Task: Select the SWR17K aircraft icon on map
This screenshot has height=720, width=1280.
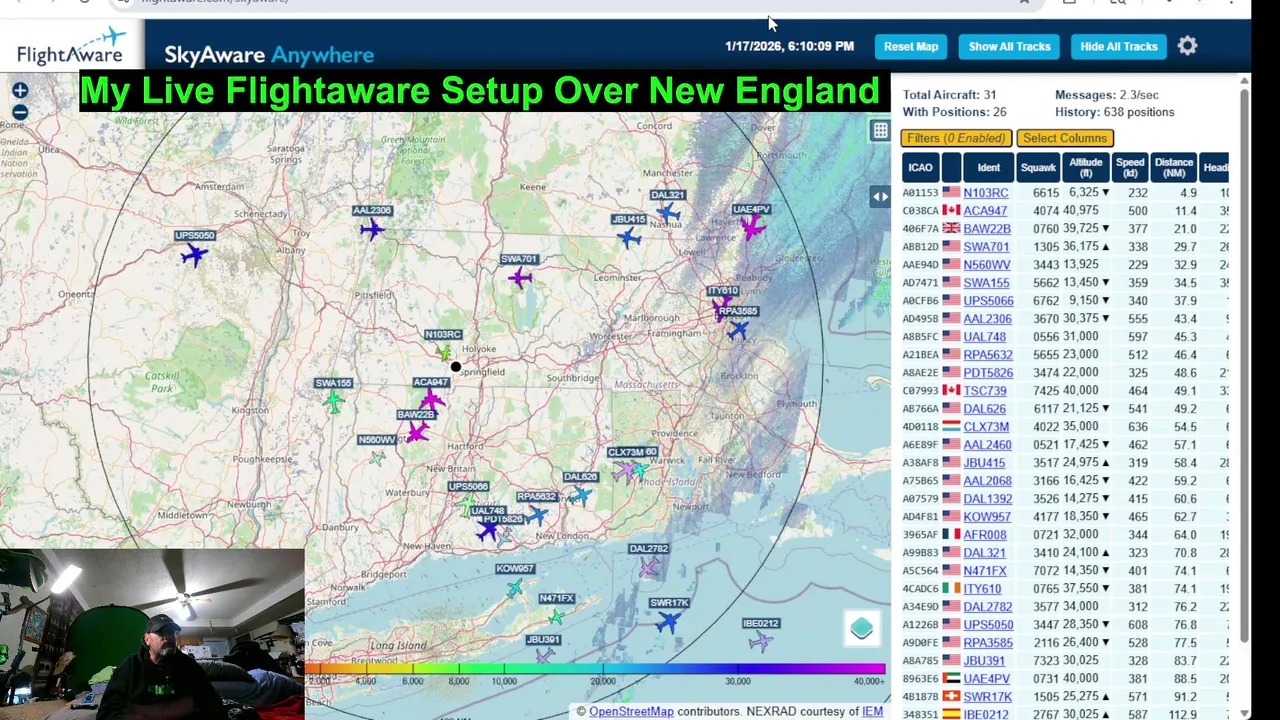Action: point(667,621)
